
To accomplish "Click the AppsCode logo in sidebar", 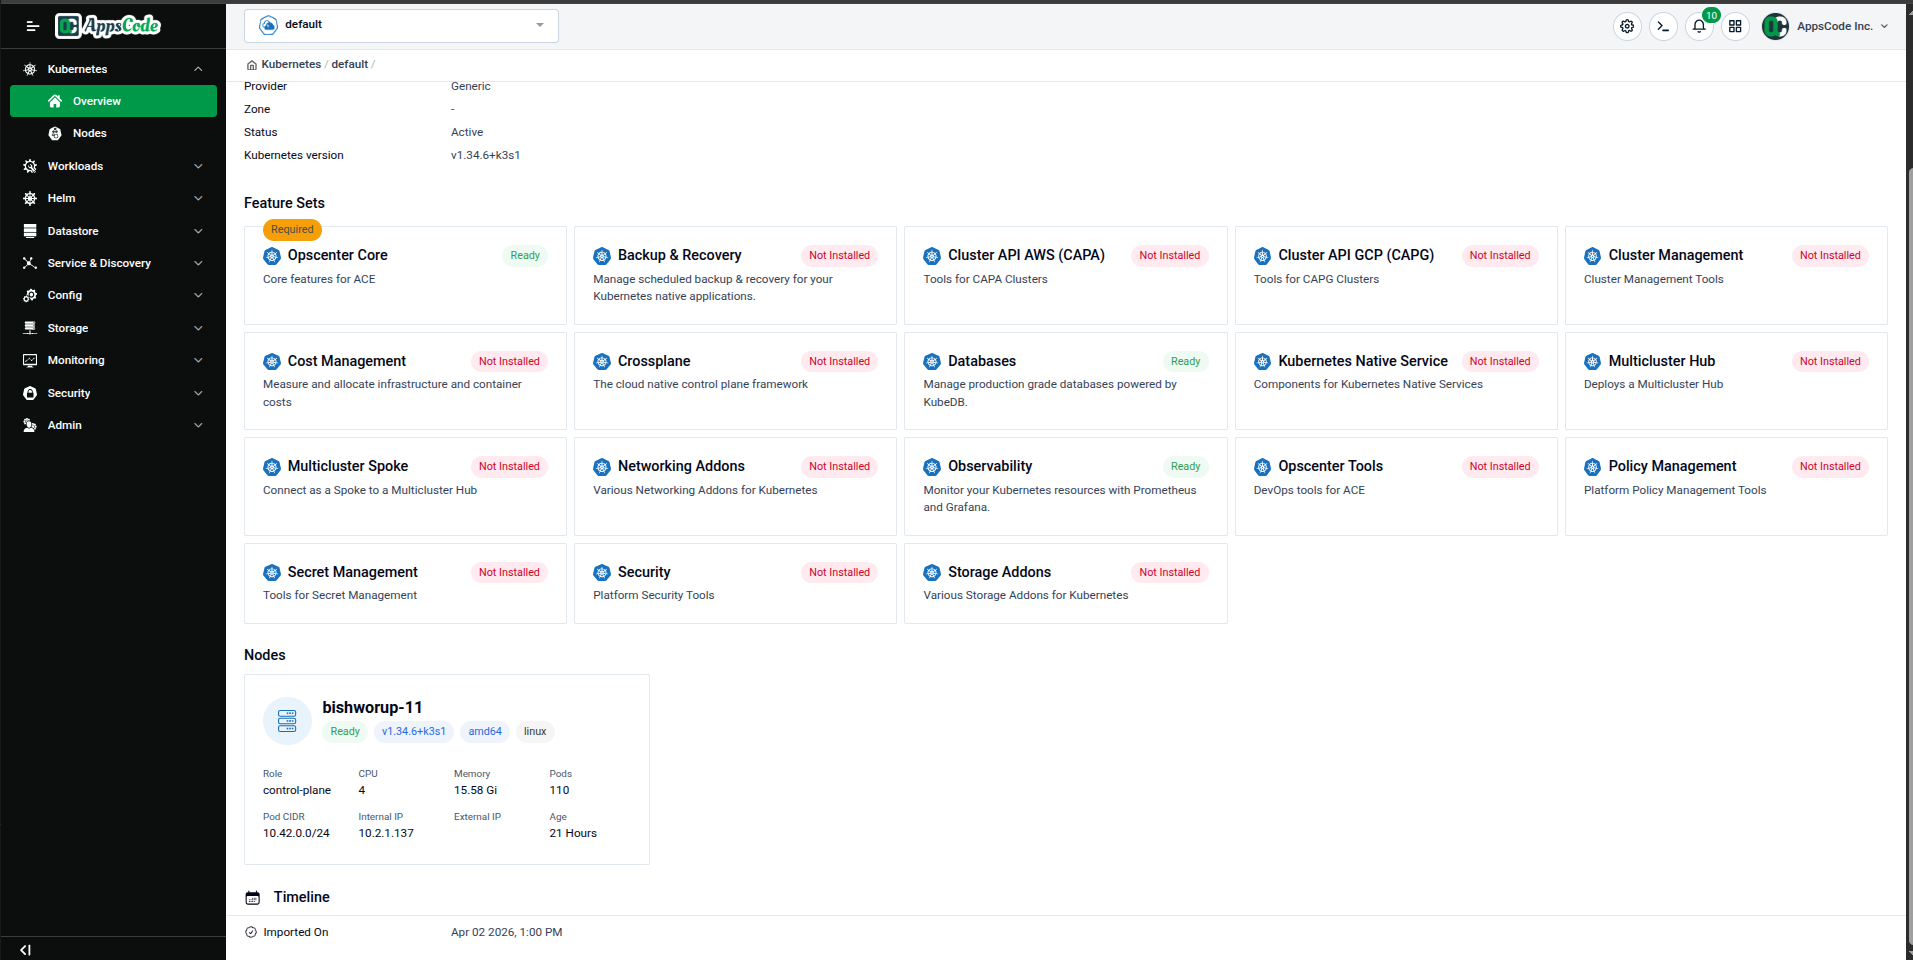I will click(107, 25).
